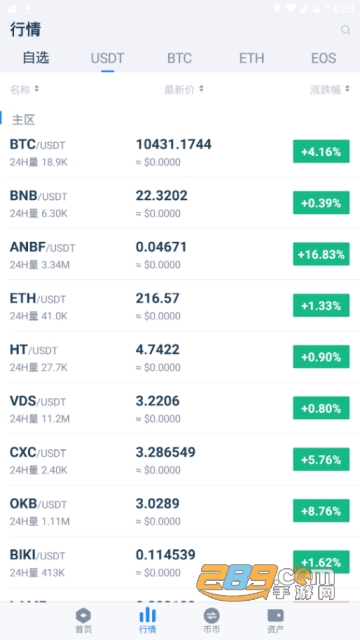360x640 pixels.
Task: Tap the 行情 market chart icon
Action: [148, 615]
